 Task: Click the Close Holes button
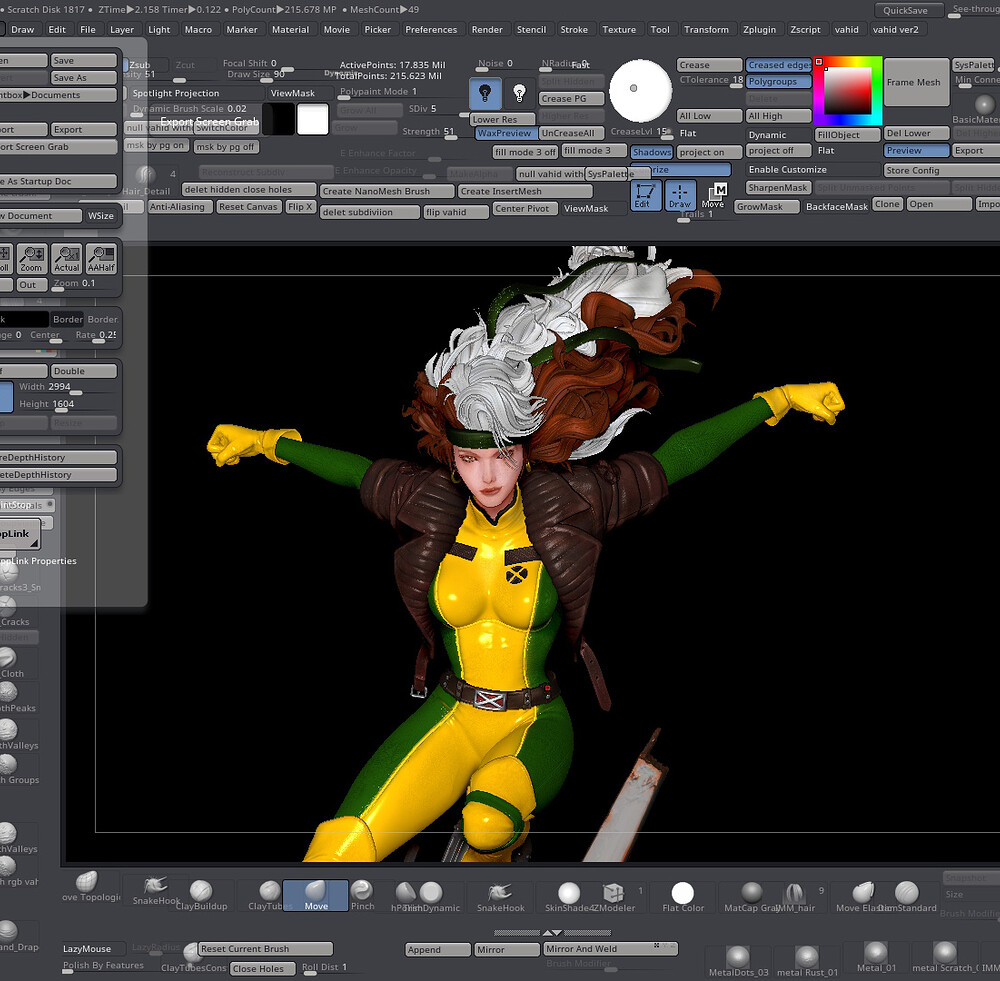pos(263,968)
